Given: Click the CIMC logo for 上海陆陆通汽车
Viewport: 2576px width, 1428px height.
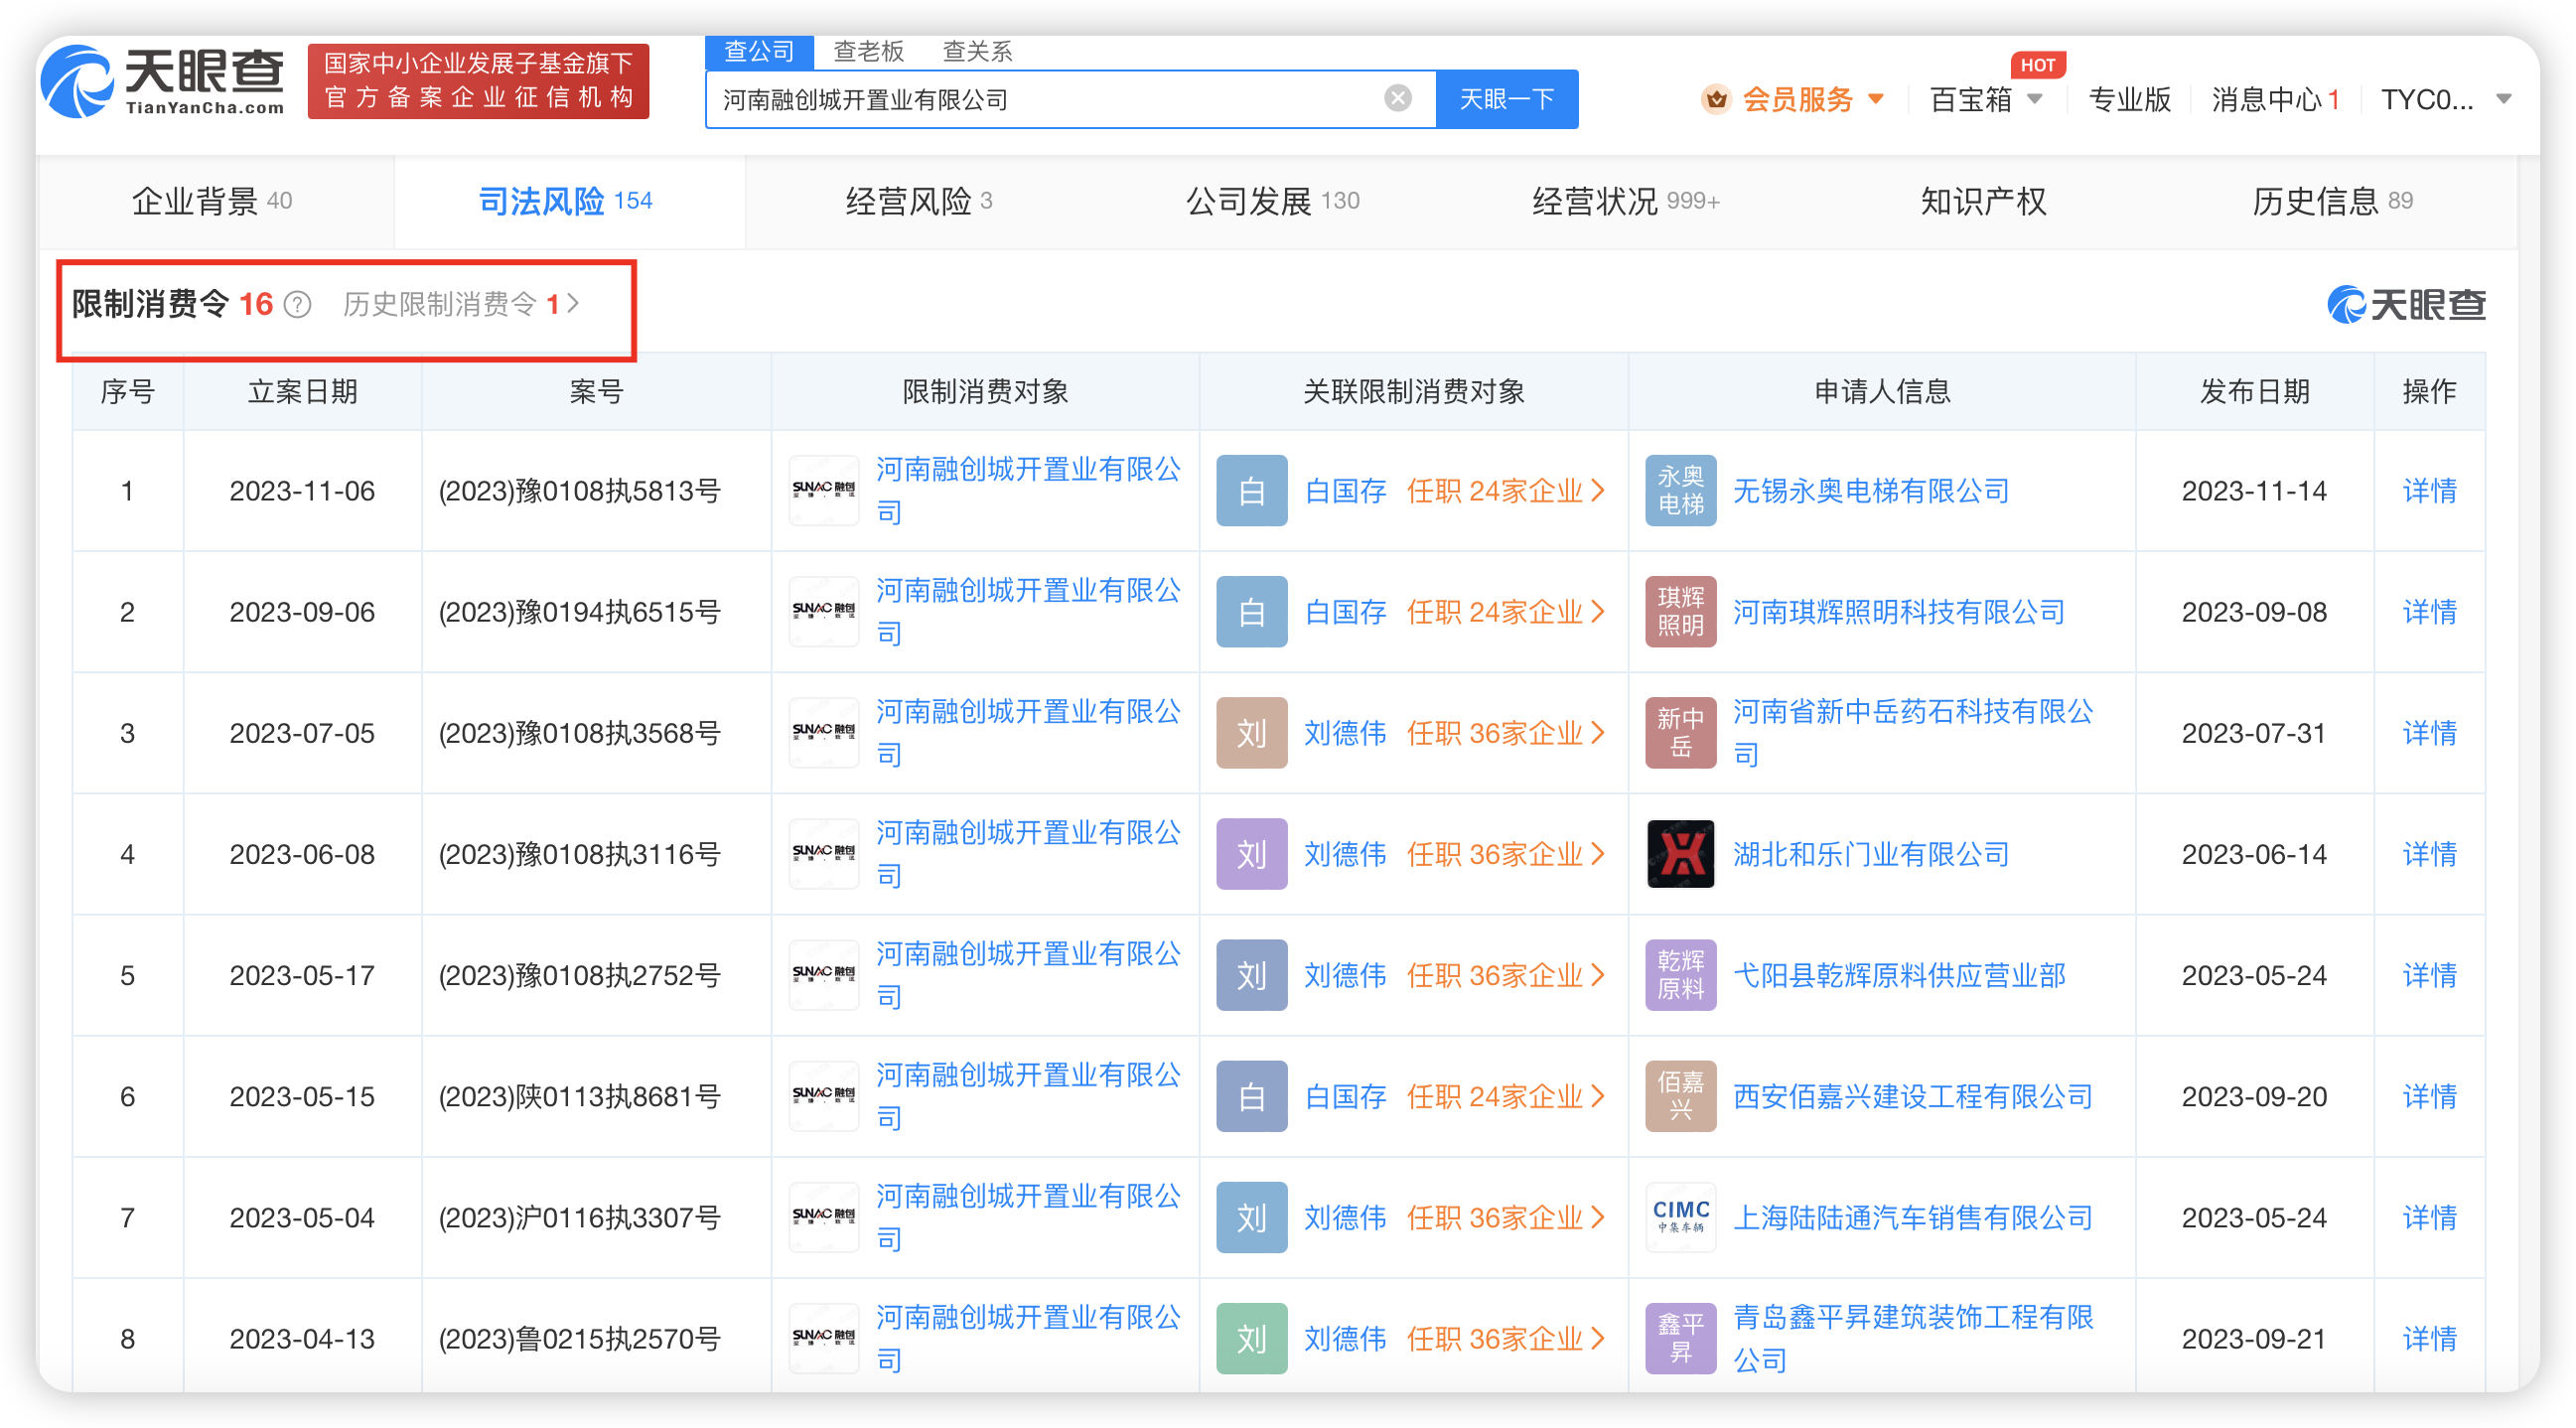Looking at the screenshot, I should point(1680,1217).
